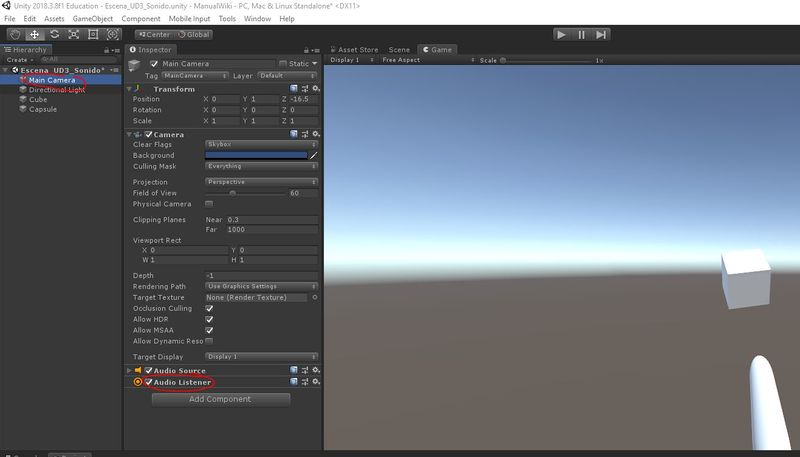This screenshot has height=457, width=800.
Task: Select Cube in the Hierarchy
Action: point(38,99)
